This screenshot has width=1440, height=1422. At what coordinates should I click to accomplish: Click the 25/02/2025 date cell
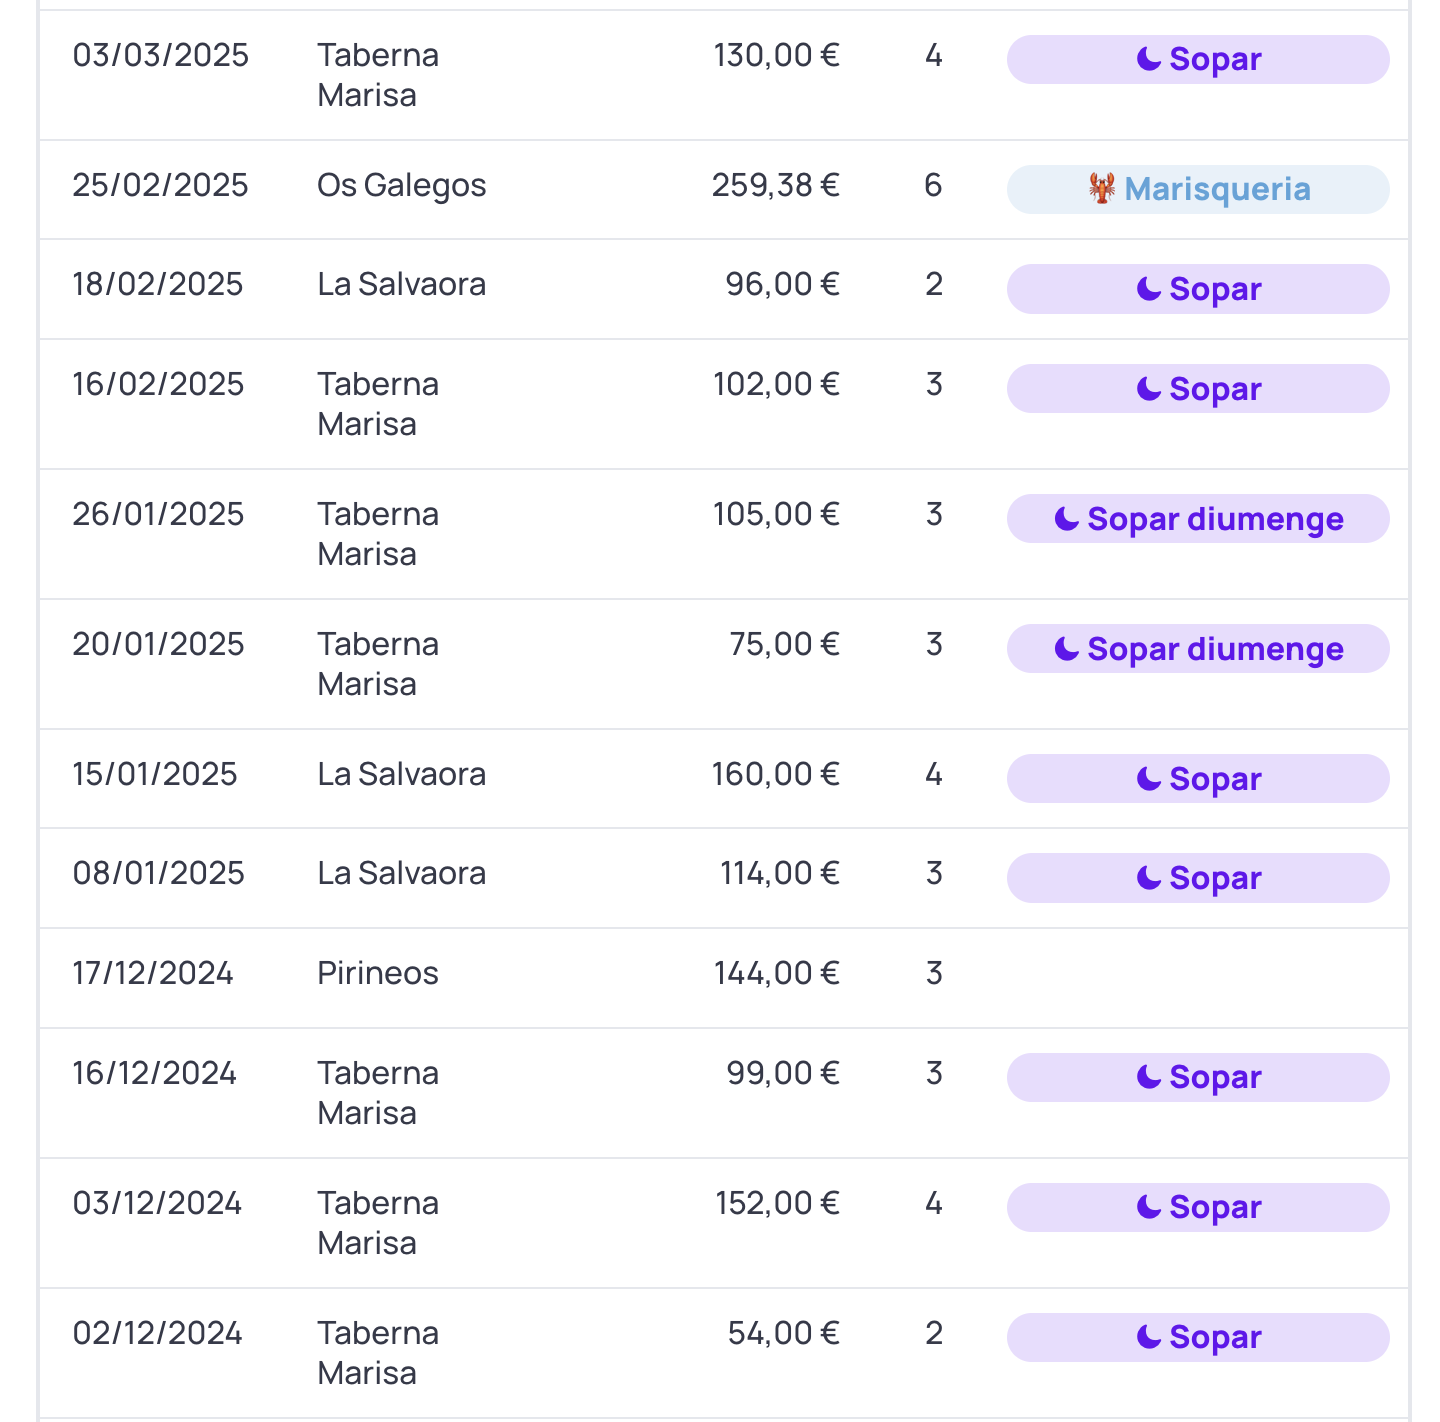[x=160, y=185]
